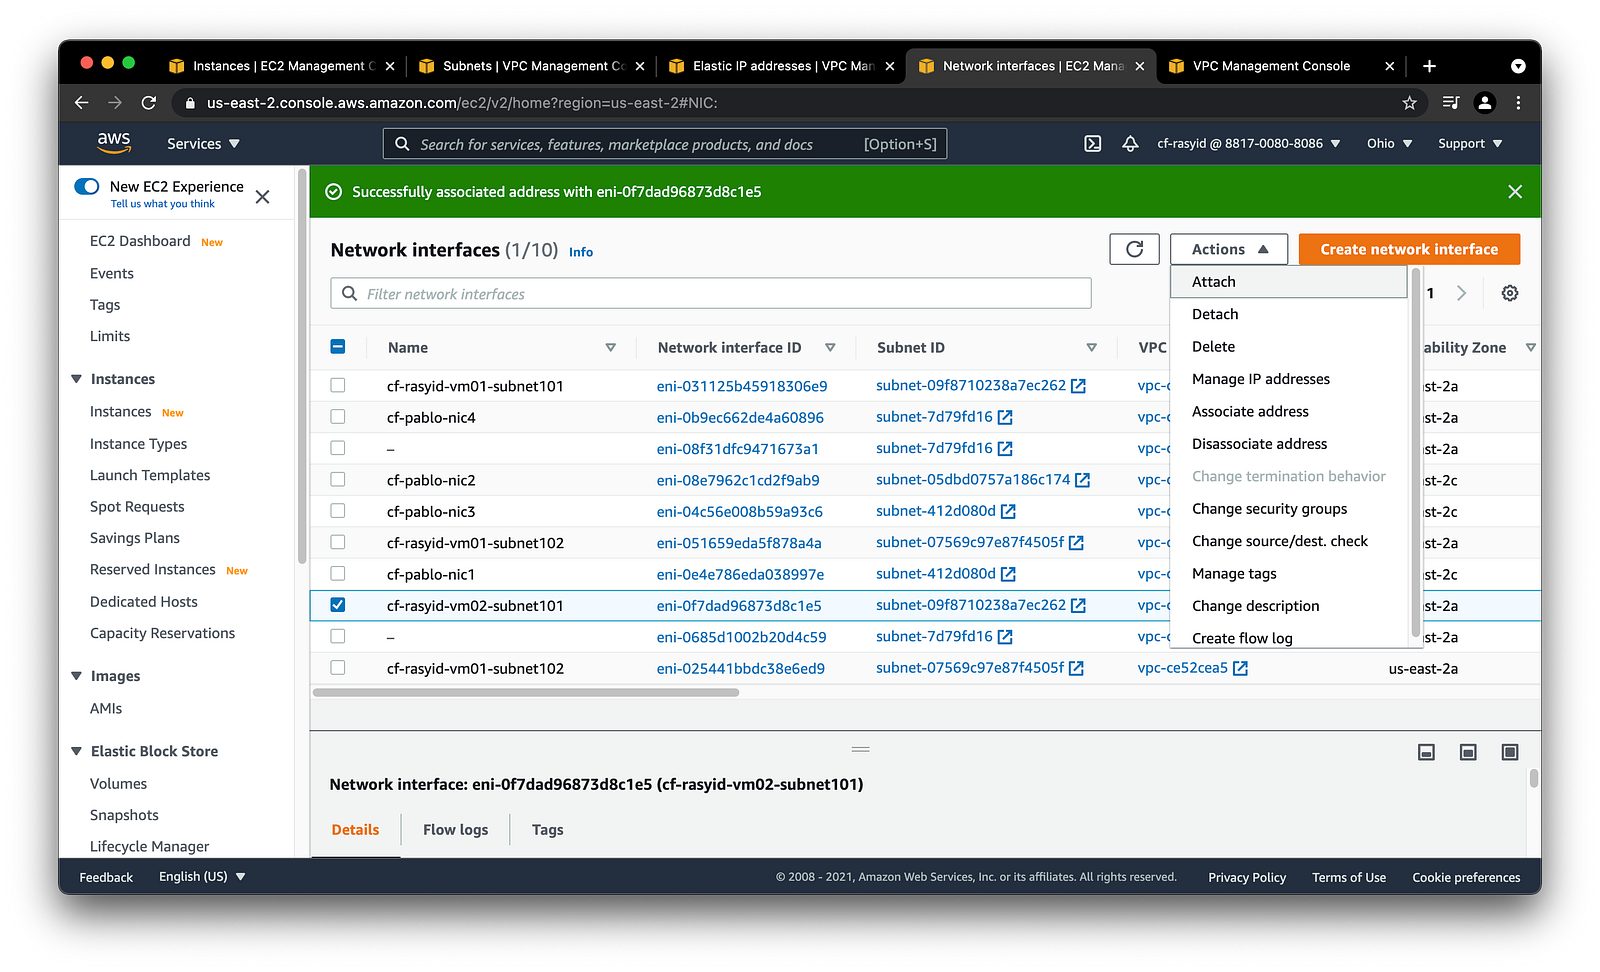Open the Ohio region selector
This screenshot has width=1600, height=972.
(1389, 144)
